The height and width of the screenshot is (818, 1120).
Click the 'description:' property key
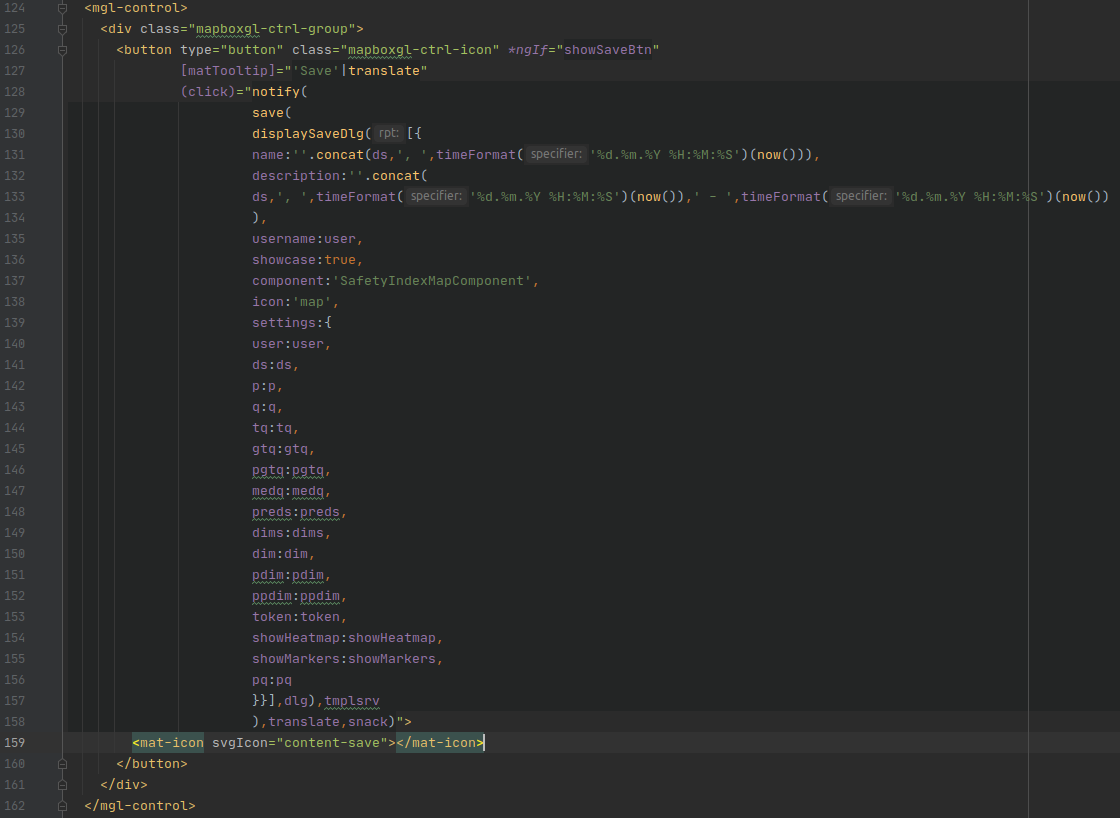coord(300,176)
